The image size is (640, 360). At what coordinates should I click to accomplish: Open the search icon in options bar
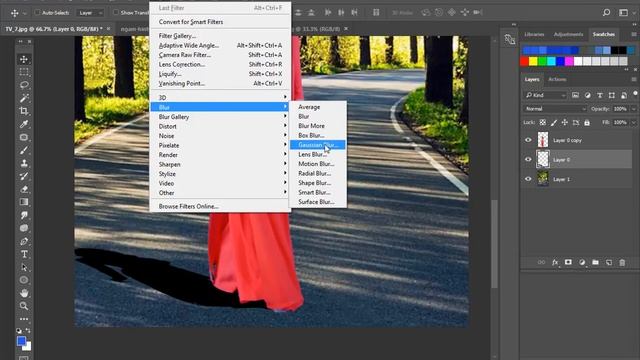click(607, 13)
